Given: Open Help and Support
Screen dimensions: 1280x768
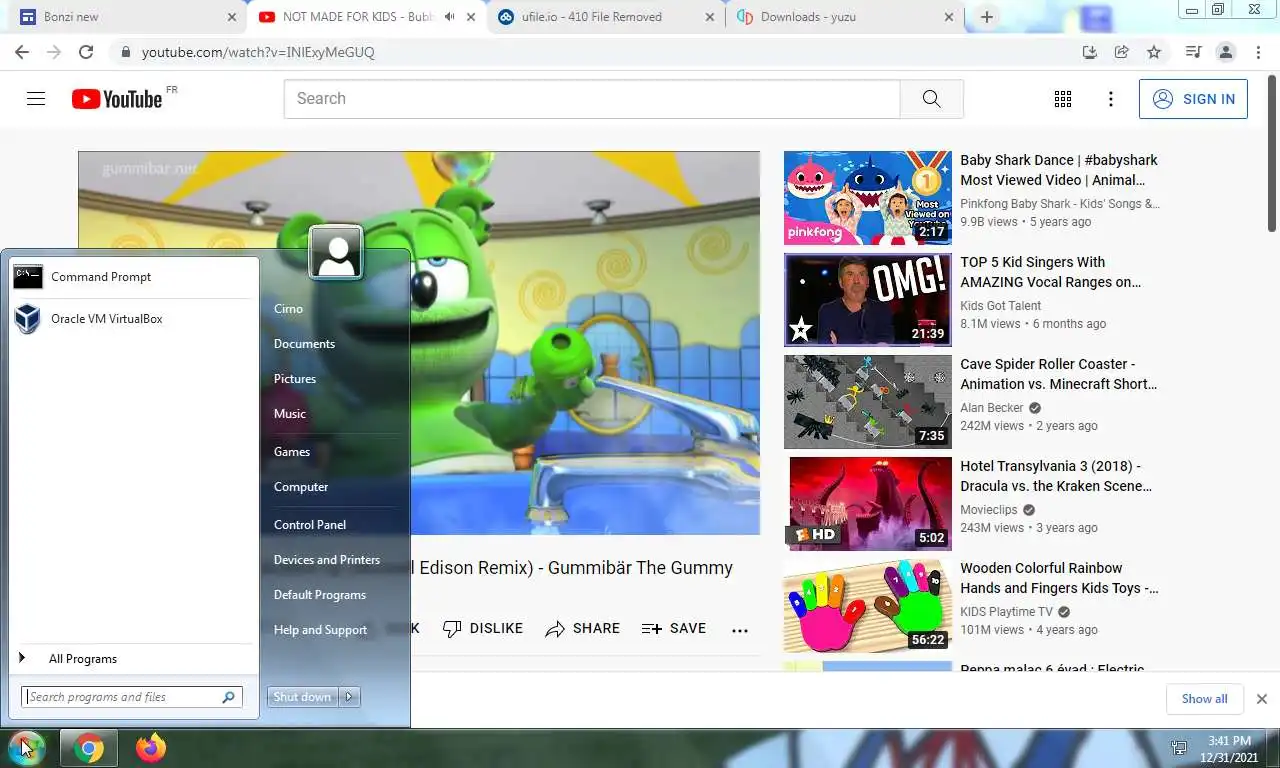Looking at the screenshot, I should tap(320, 630).
